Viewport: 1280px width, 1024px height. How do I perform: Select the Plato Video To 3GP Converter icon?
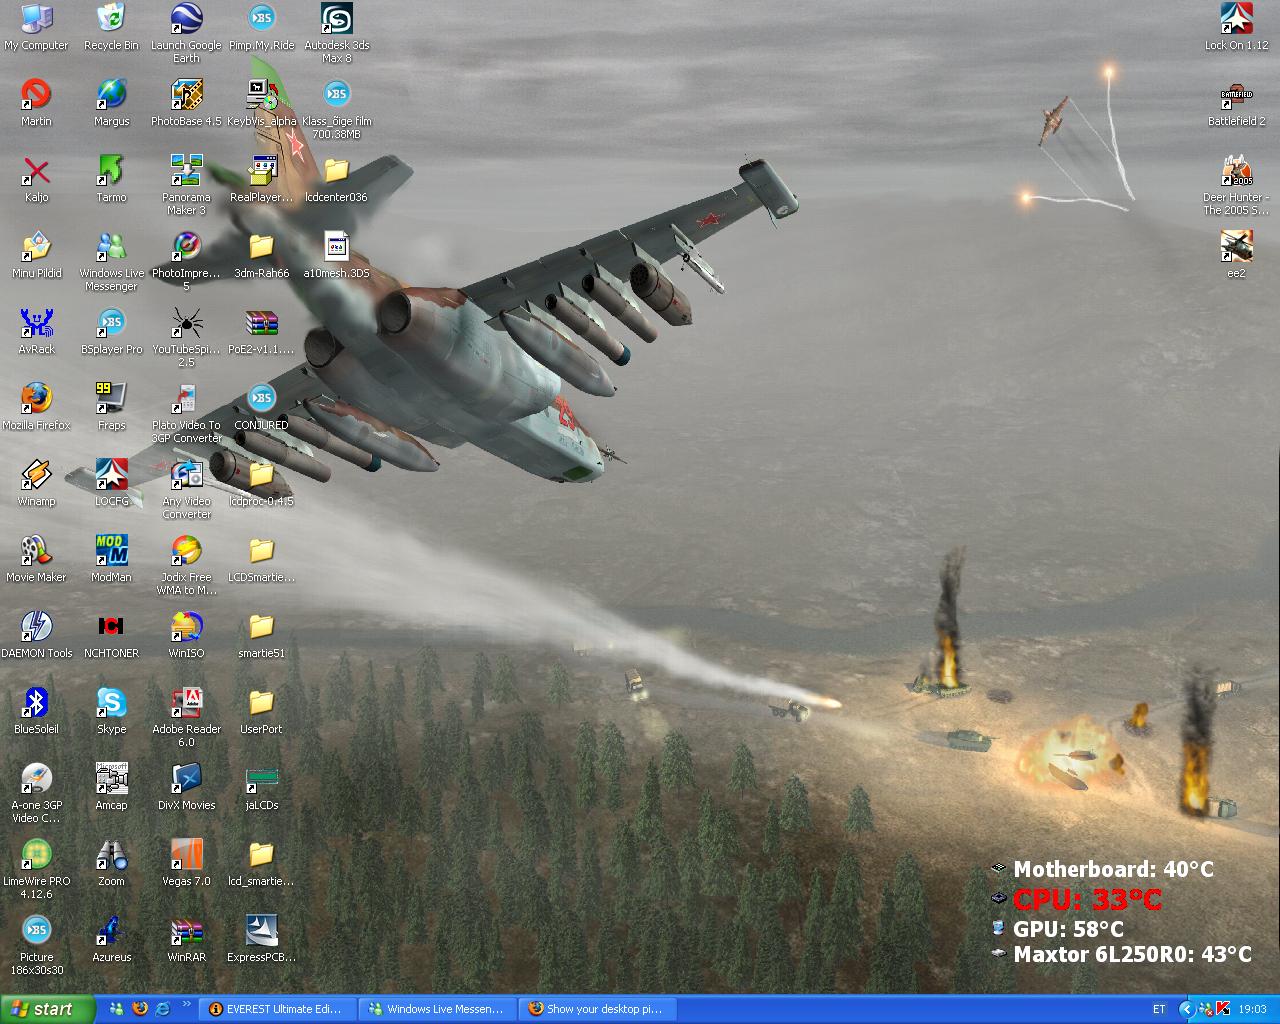point(186,413)
